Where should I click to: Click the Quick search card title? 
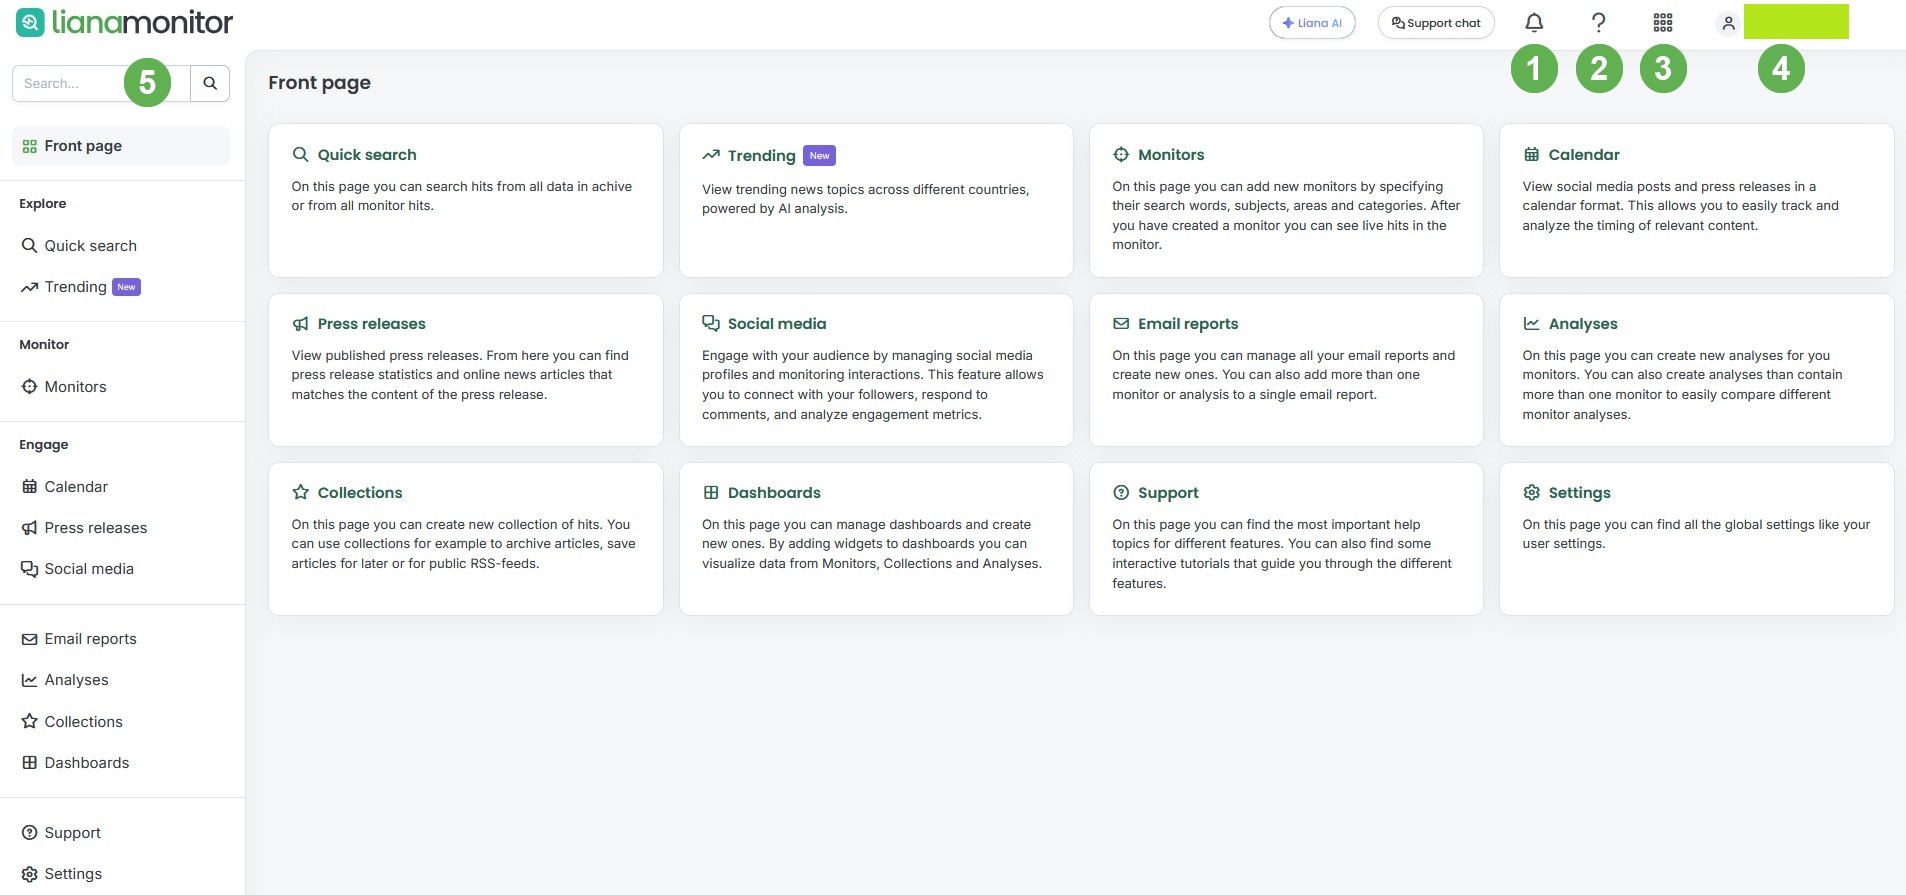[367, 155]
